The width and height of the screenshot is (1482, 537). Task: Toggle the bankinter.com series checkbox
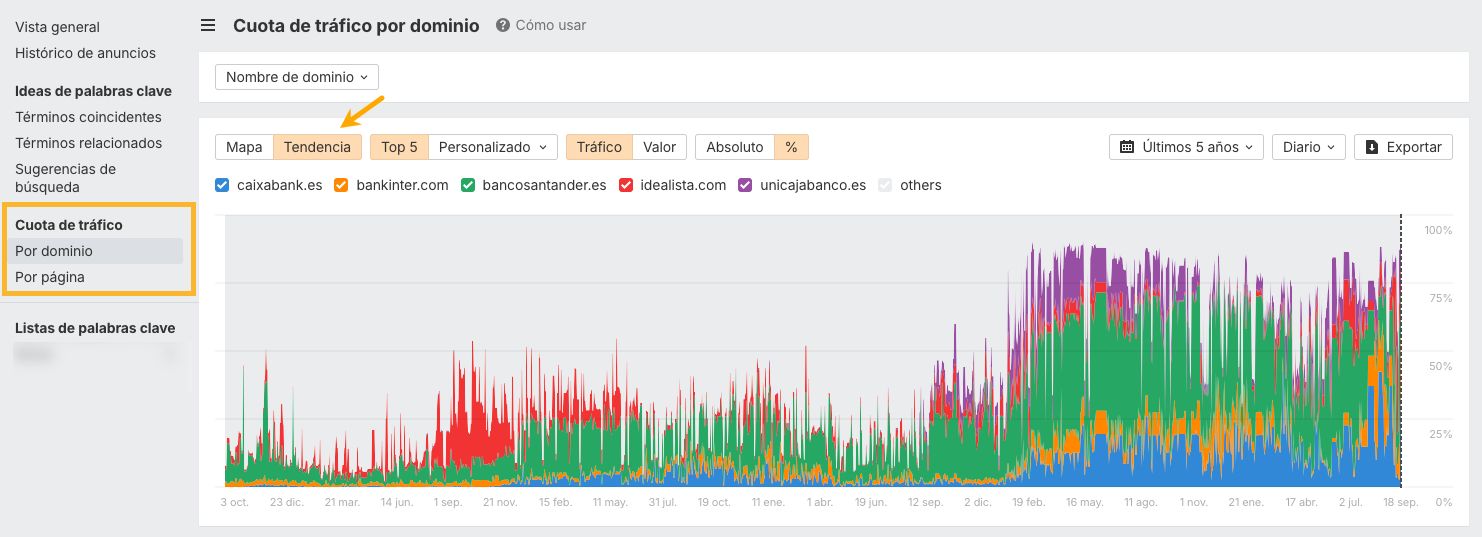[341, 185]
